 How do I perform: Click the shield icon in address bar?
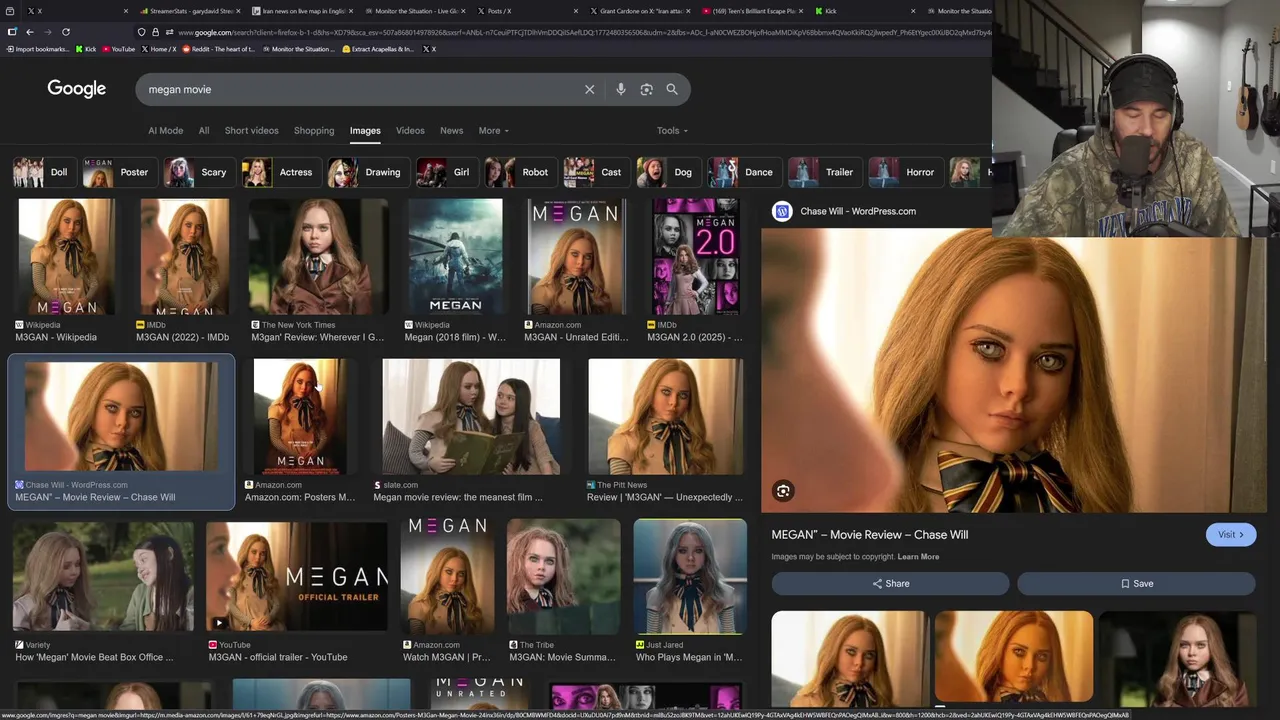(x=142, y=32)
